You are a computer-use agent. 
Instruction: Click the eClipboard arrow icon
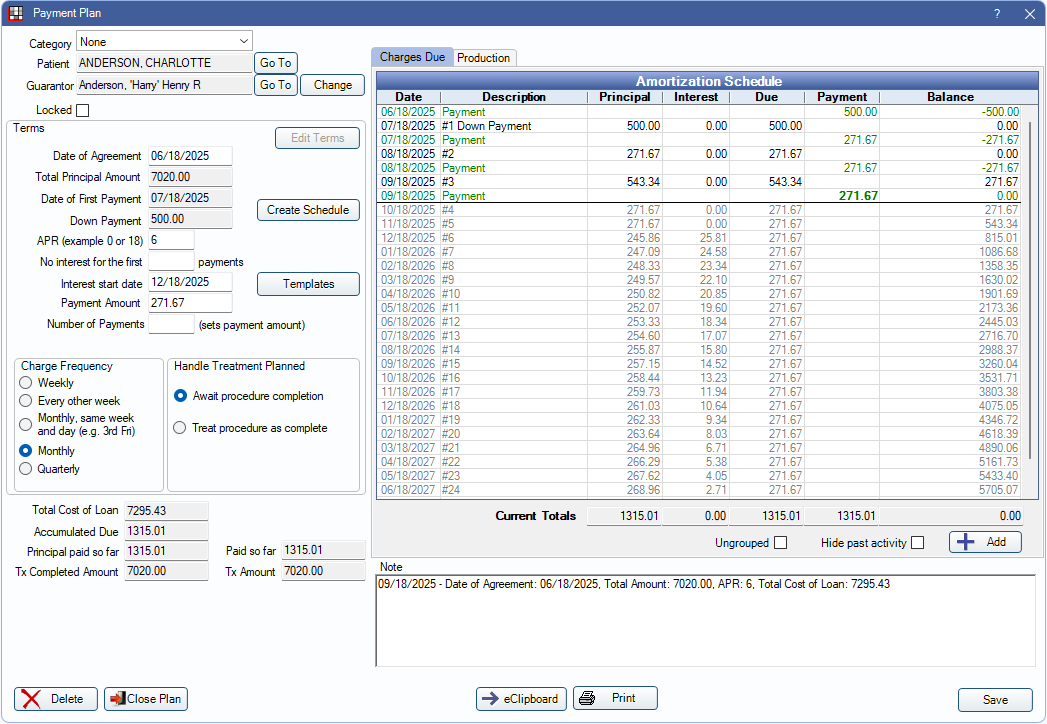tap(490, 699)
